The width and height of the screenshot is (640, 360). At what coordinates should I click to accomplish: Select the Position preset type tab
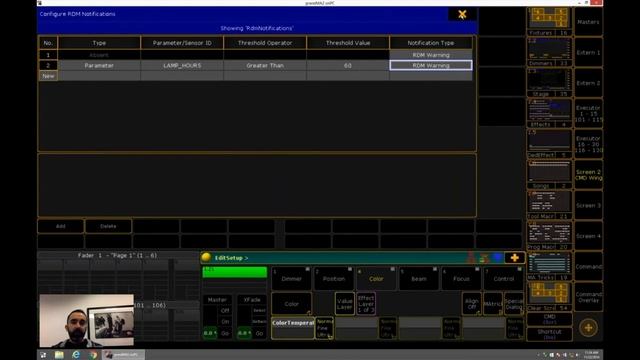coord(334,278)
